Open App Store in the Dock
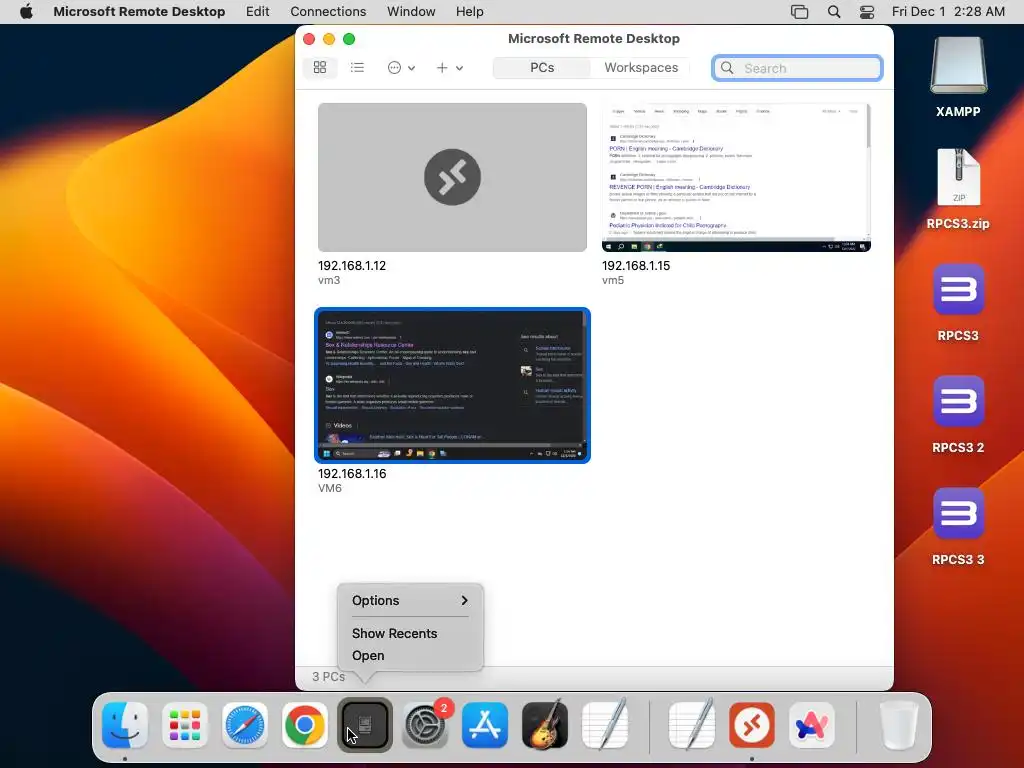The height and width of the screenshot is (768, 1024). coord(485,725)
